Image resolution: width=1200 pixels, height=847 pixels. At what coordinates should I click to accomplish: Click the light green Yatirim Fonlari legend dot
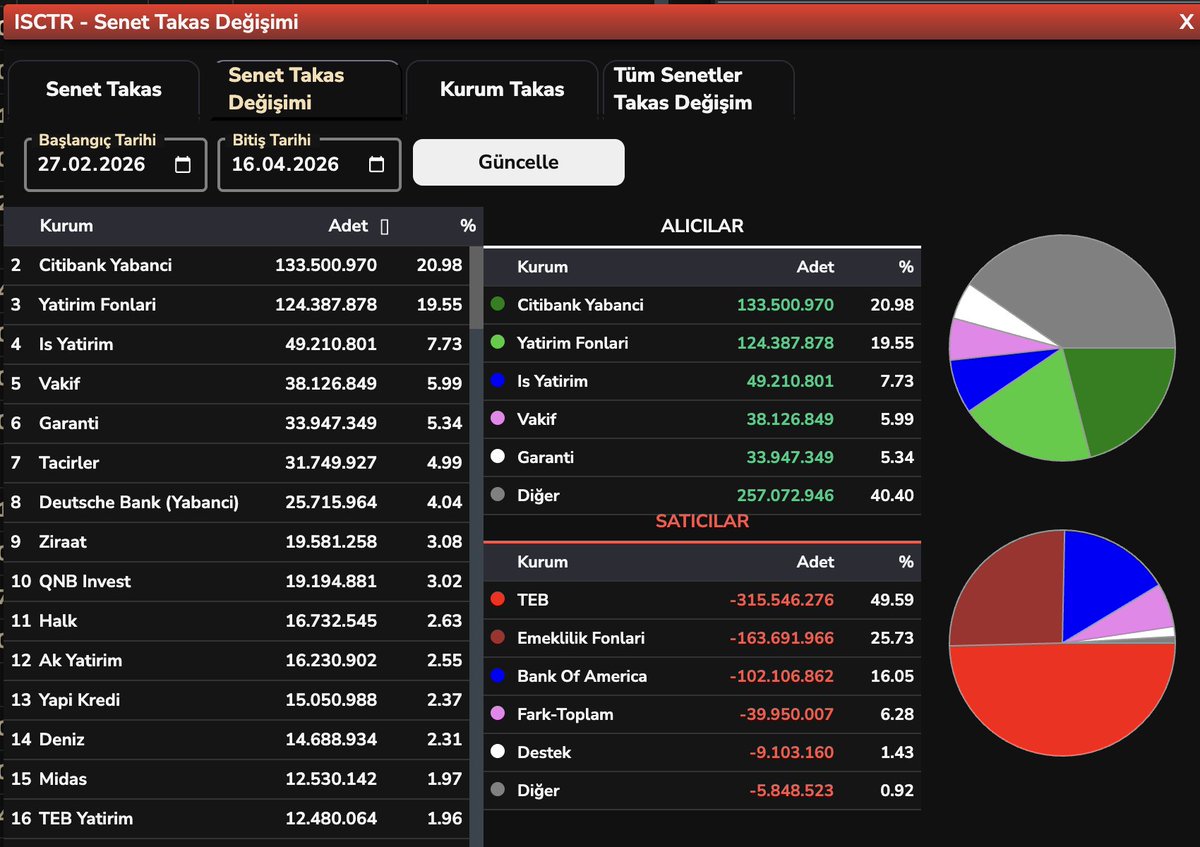click(x=497, y=343)
